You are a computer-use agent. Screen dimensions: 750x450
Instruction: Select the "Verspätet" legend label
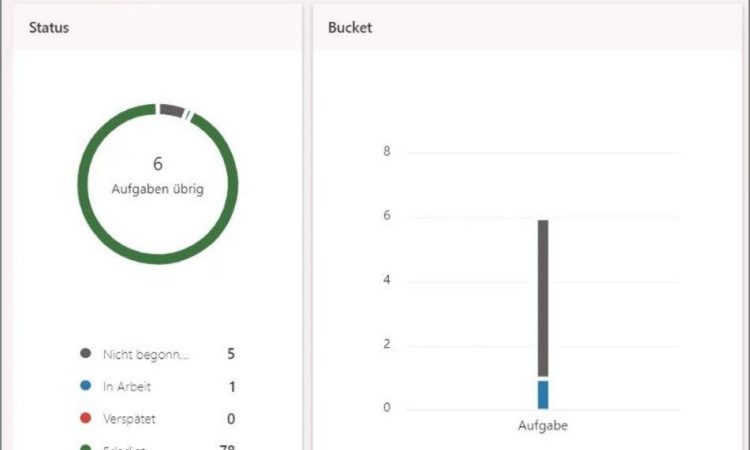[129, 419]
